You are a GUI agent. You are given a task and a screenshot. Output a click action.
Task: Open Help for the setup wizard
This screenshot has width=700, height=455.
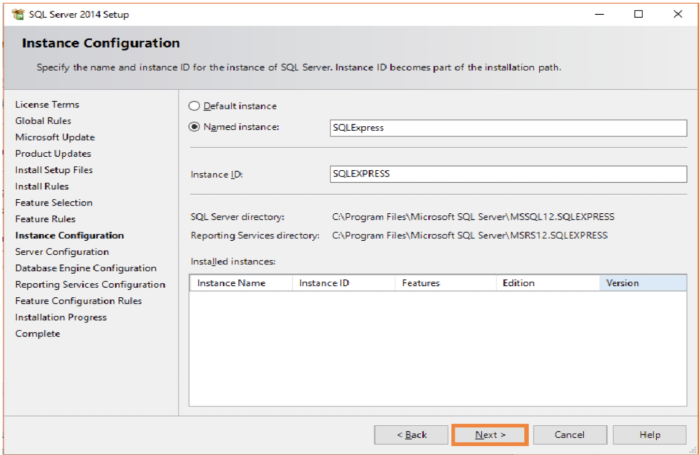(650, 434)
